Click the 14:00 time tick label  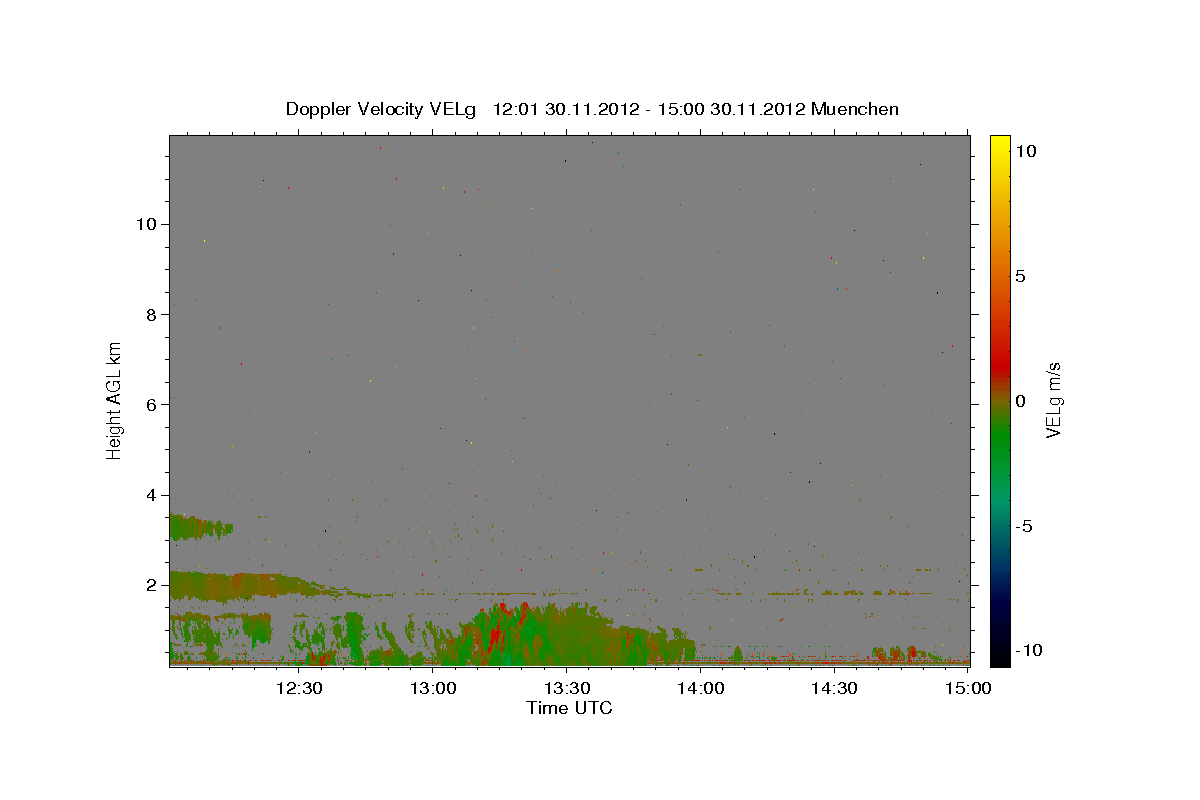point(701,688)
